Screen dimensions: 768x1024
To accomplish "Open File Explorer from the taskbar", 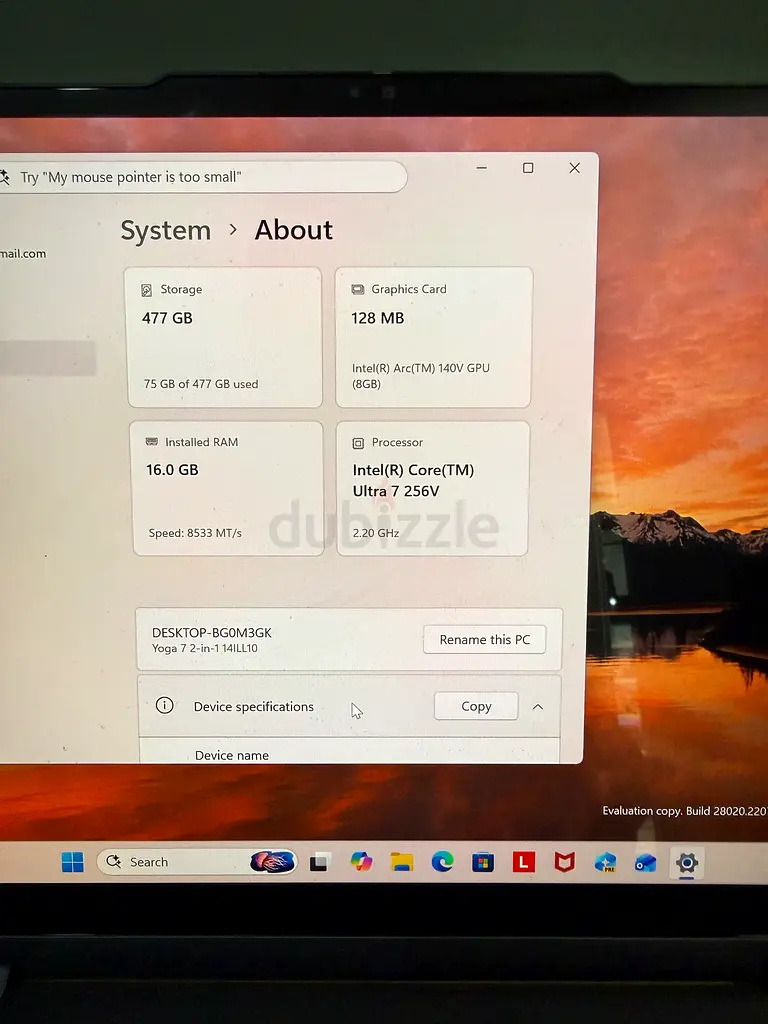I will [402, 862].
